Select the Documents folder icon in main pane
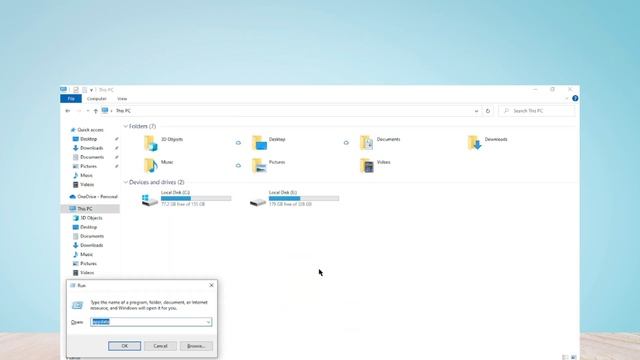640x360 pixels. [367, 143]
